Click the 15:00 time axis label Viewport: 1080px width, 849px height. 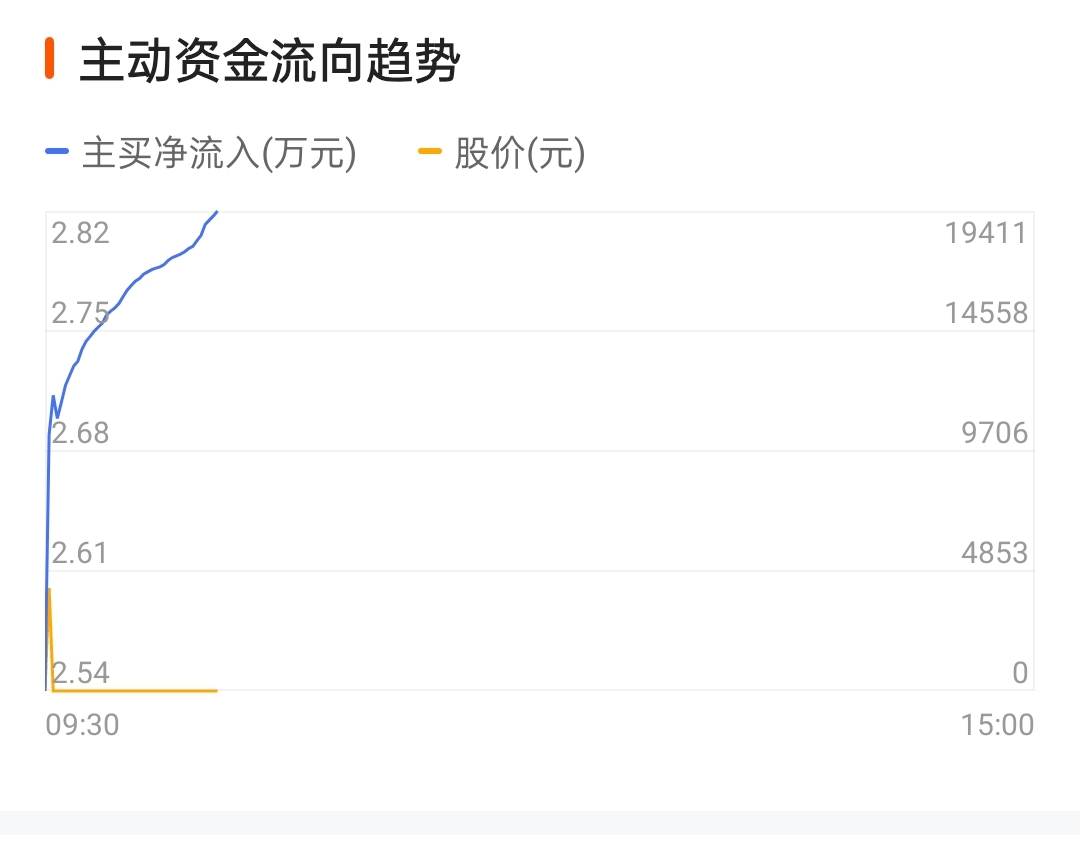pyautogui.click(x=997, y=725)
